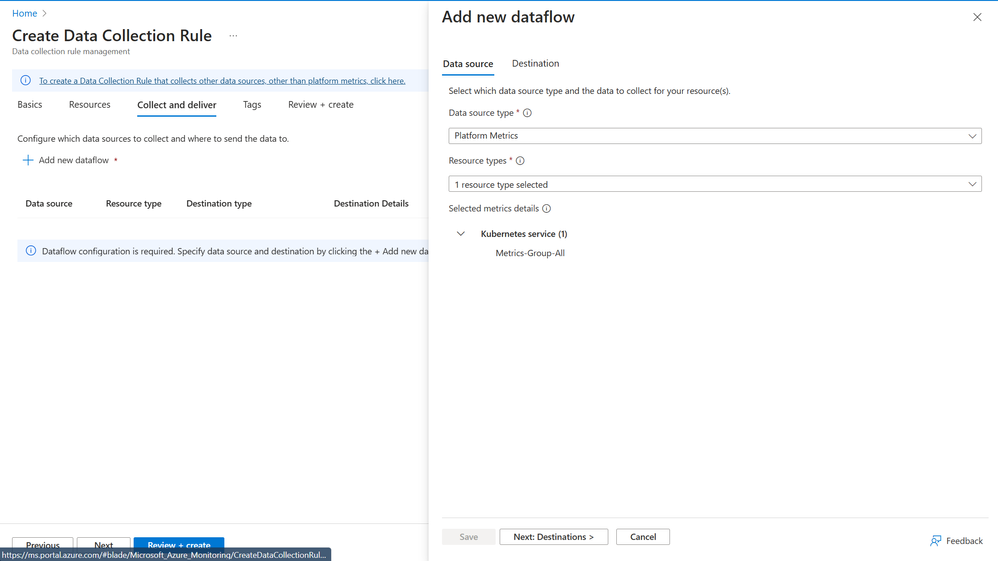Open the Tags tab
This screenshot has width=998, height=561.
coord(252,104)
